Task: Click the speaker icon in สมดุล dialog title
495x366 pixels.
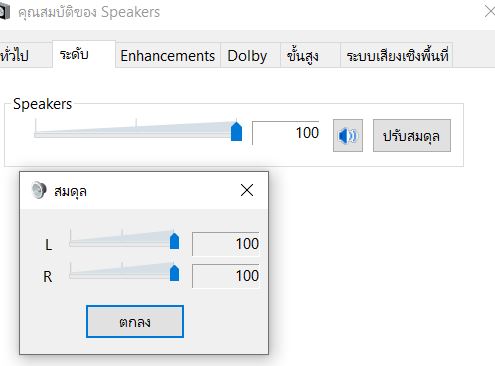Action: [x=39, y=190]
